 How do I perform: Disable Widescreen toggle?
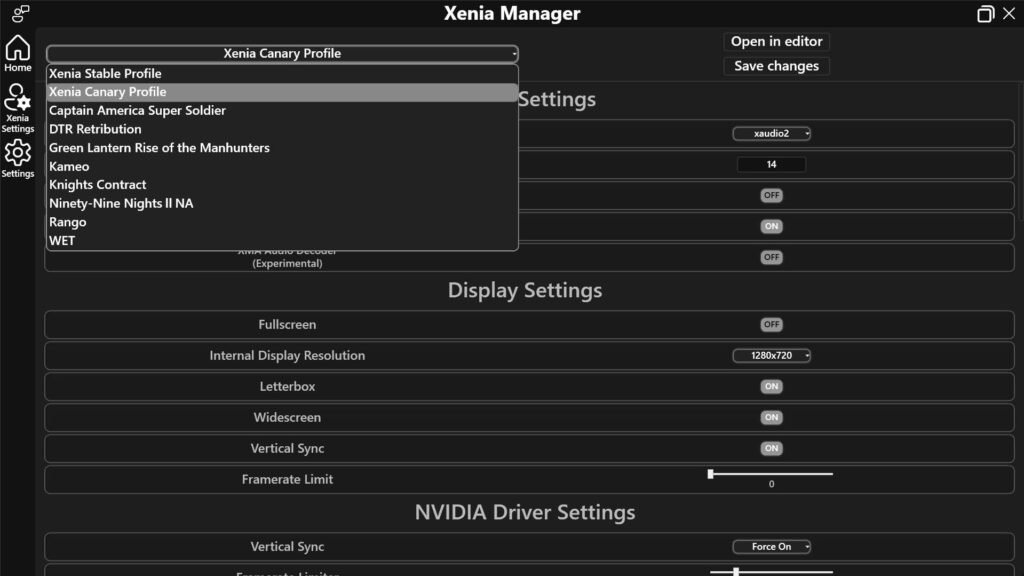click(x=771, y=417)
